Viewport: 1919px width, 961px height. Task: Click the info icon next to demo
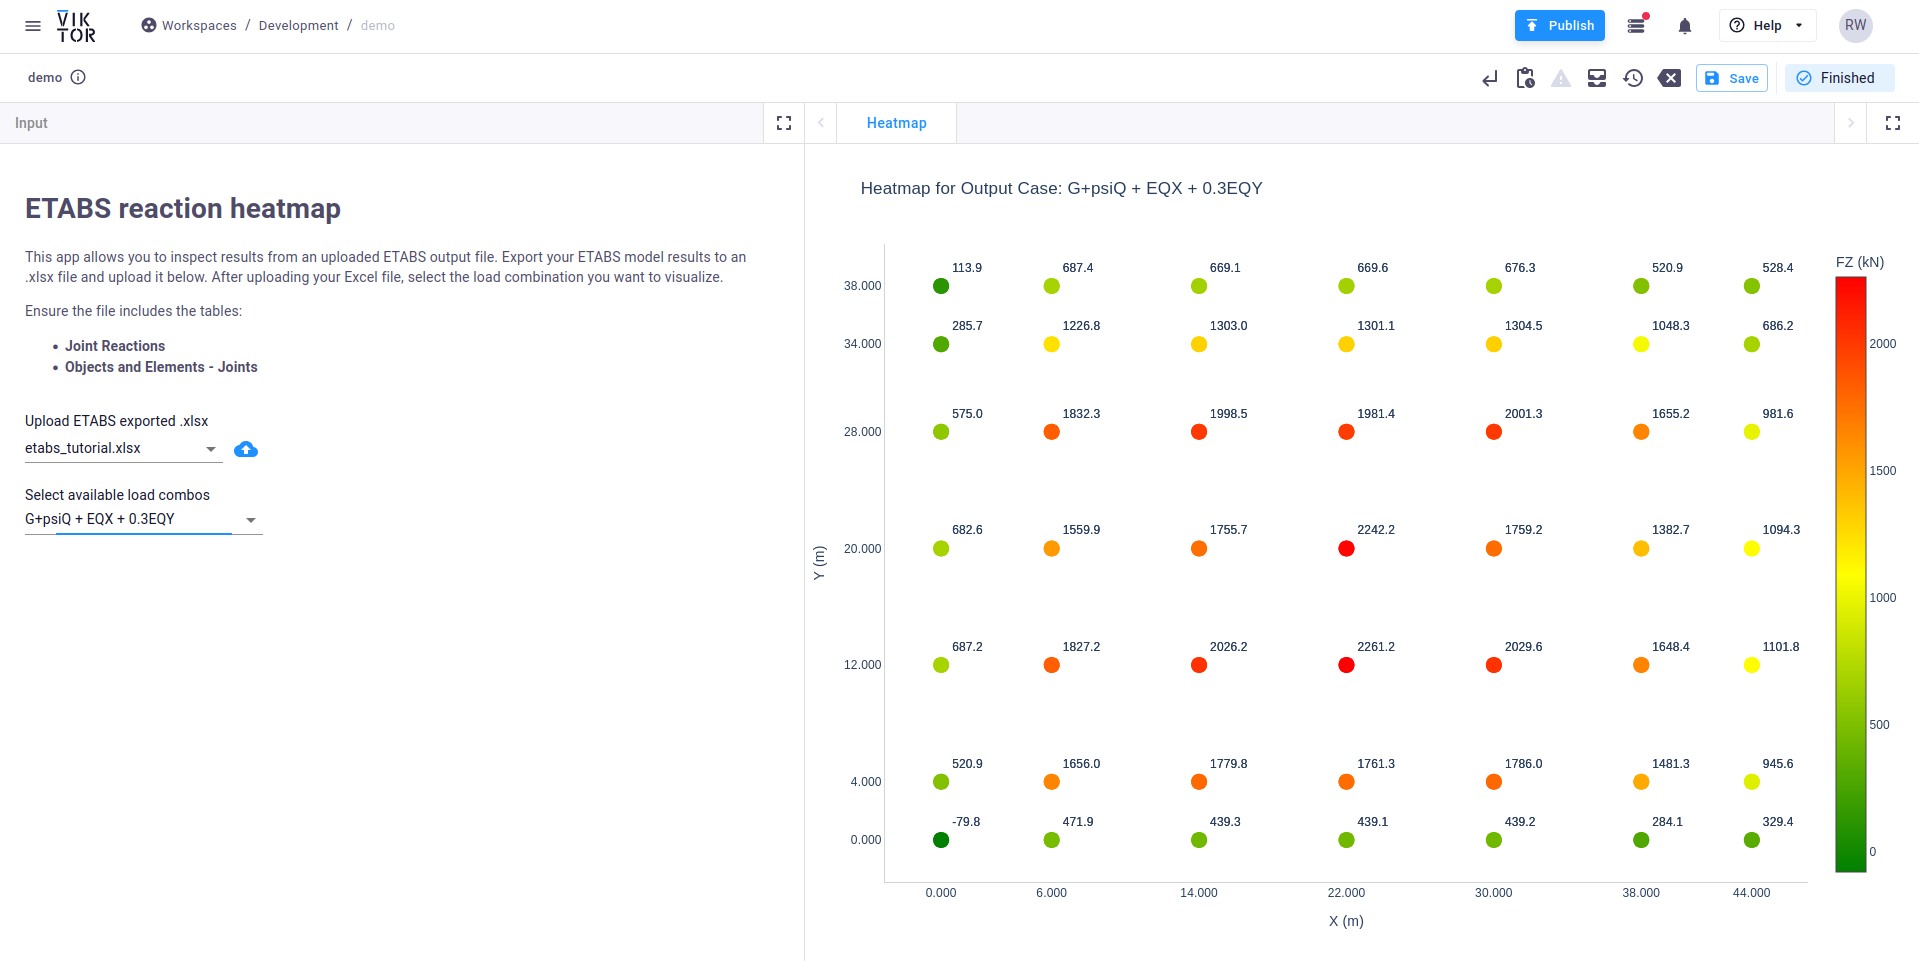(x=78, y=78)
